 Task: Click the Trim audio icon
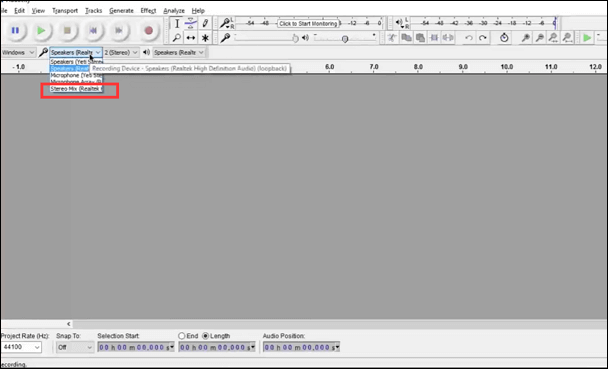[434, 38]
